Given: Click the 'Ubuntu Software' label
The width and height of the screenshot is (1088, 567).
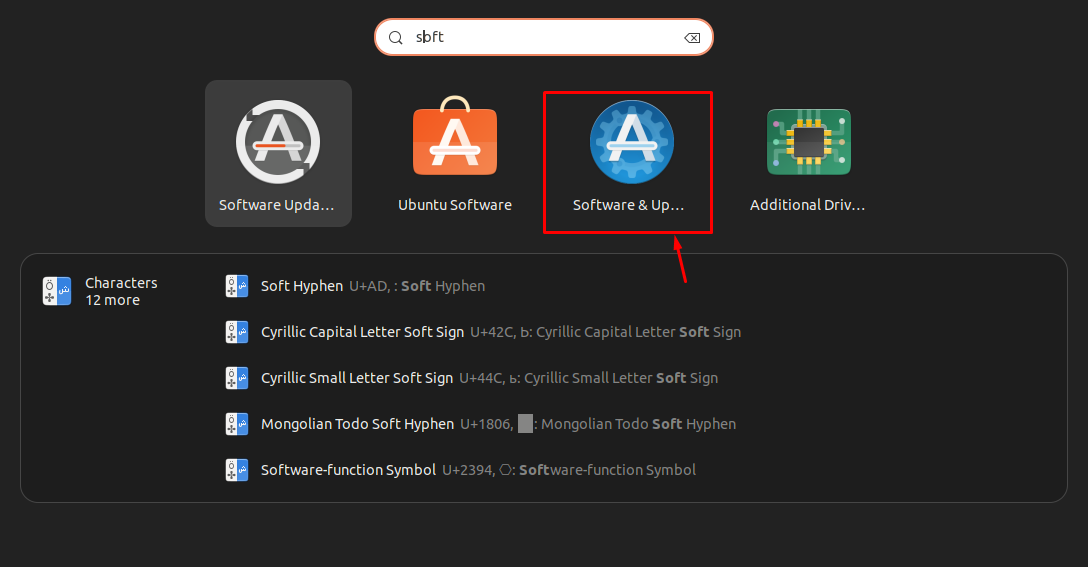Looking at the screenshot, I should [x=454, y=205].
